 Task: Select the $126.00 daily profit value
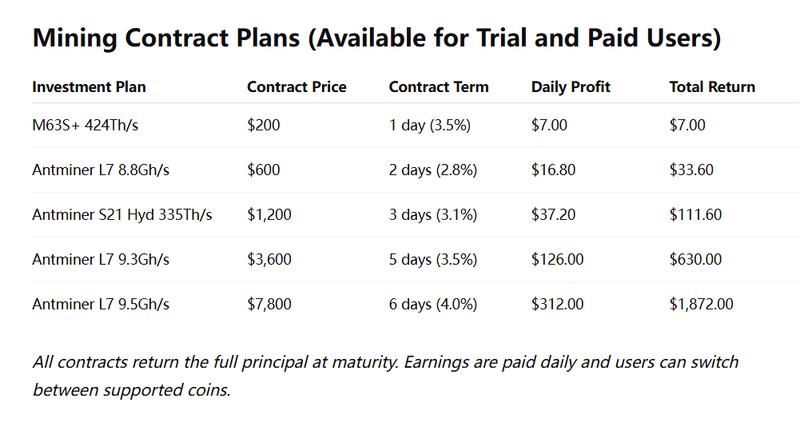556,259
